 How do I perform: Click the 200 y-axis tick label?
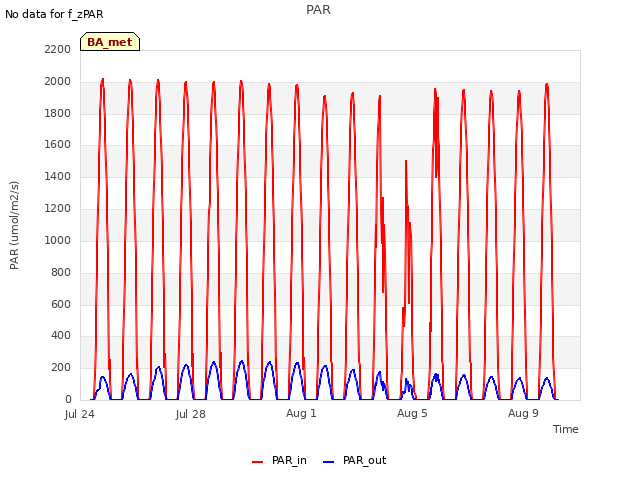61,368
